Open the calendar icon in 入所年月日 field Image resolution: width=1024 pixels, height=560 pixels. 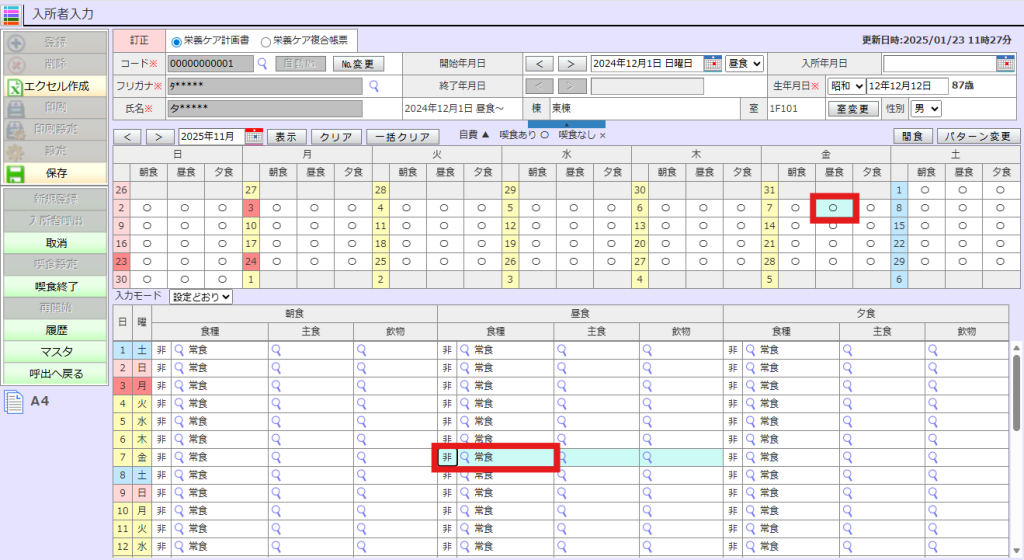point(1004,63)
